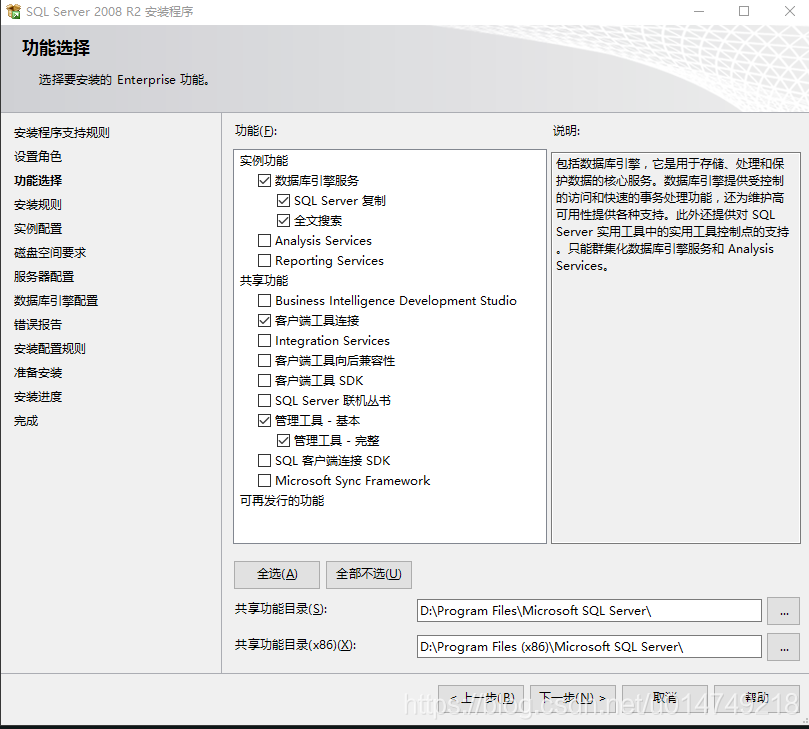
Task: Enable the Reporting Services checkbox
Action: point(264,261)
